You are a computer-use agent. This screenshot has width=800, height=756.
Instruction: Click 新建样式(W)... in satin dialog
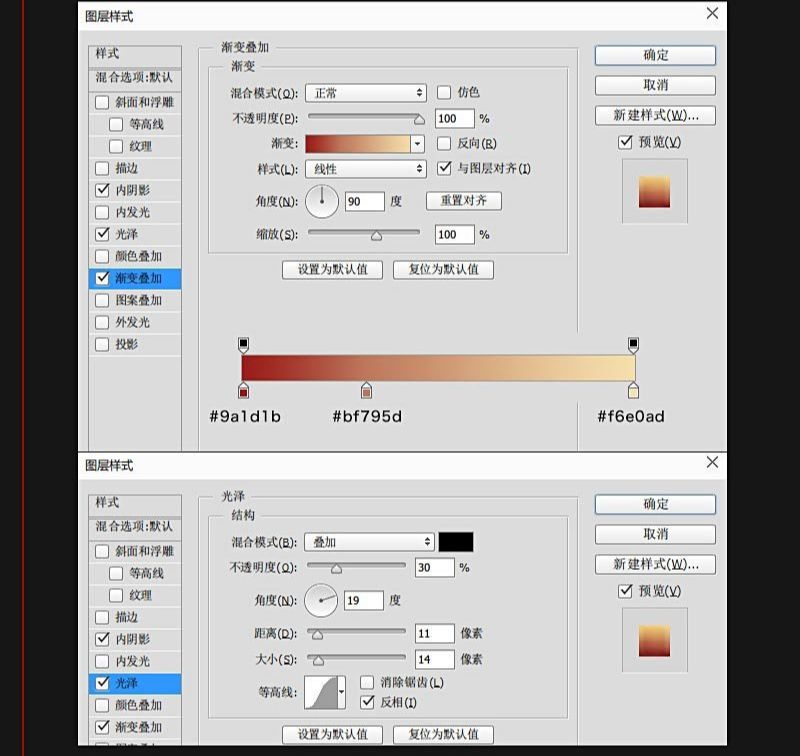[655, 565]
